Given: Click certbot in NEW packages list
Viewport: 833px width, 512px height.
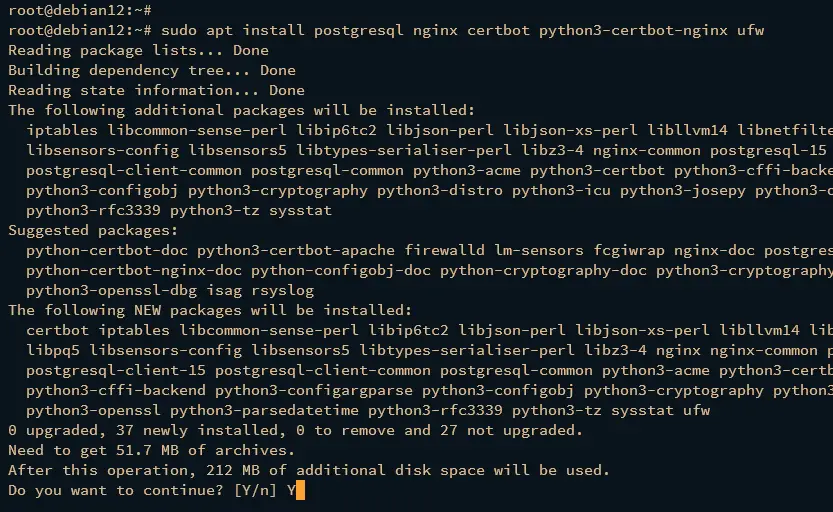Looking at the screenshot, I should pos(57,330).
